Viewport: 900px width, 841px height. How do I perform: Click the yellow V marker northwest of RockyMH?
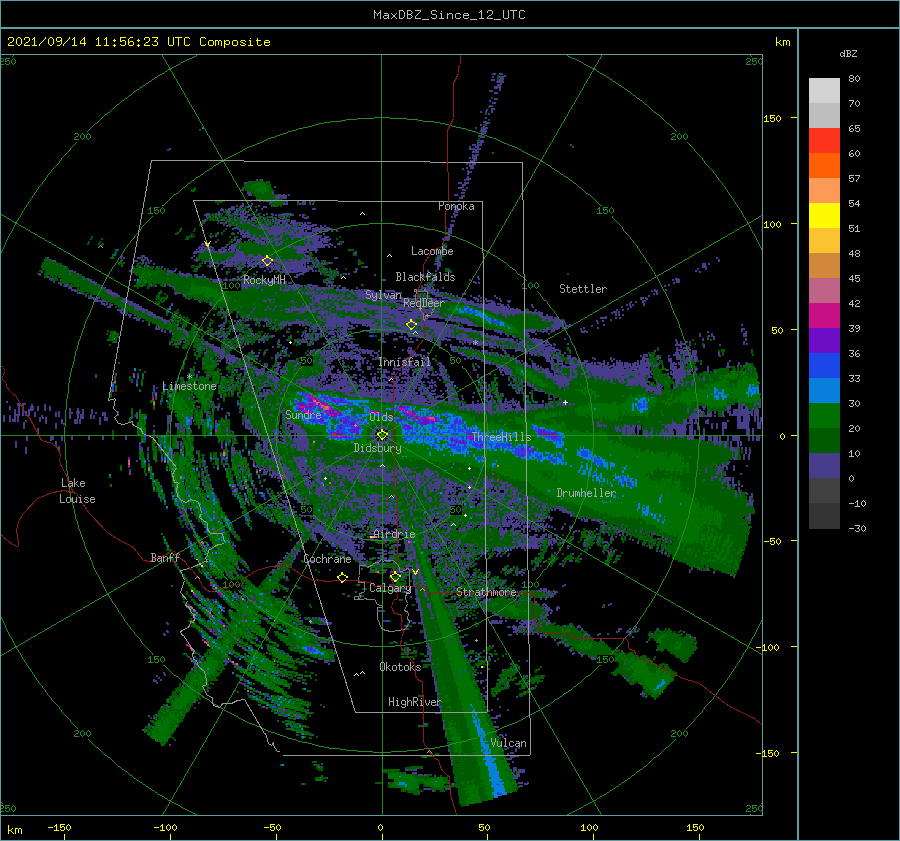[x=207, y=245]
